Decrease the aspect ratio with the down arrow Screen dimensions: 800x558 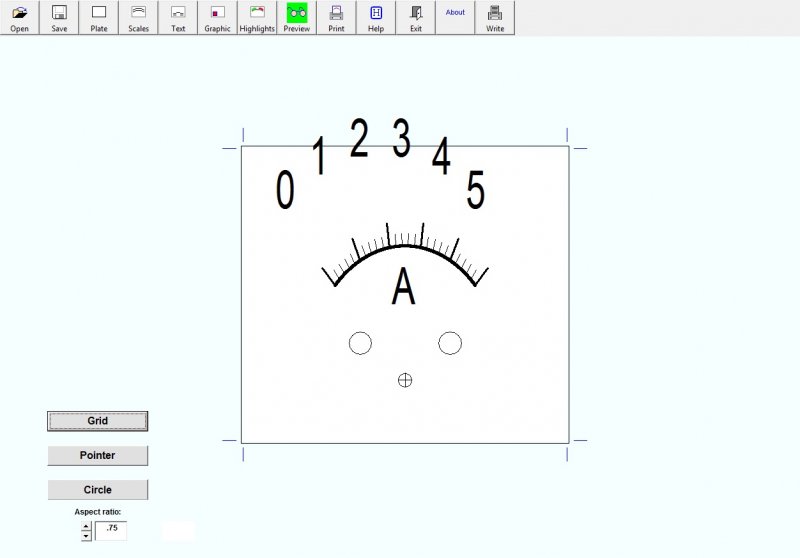tap(86, 536)
